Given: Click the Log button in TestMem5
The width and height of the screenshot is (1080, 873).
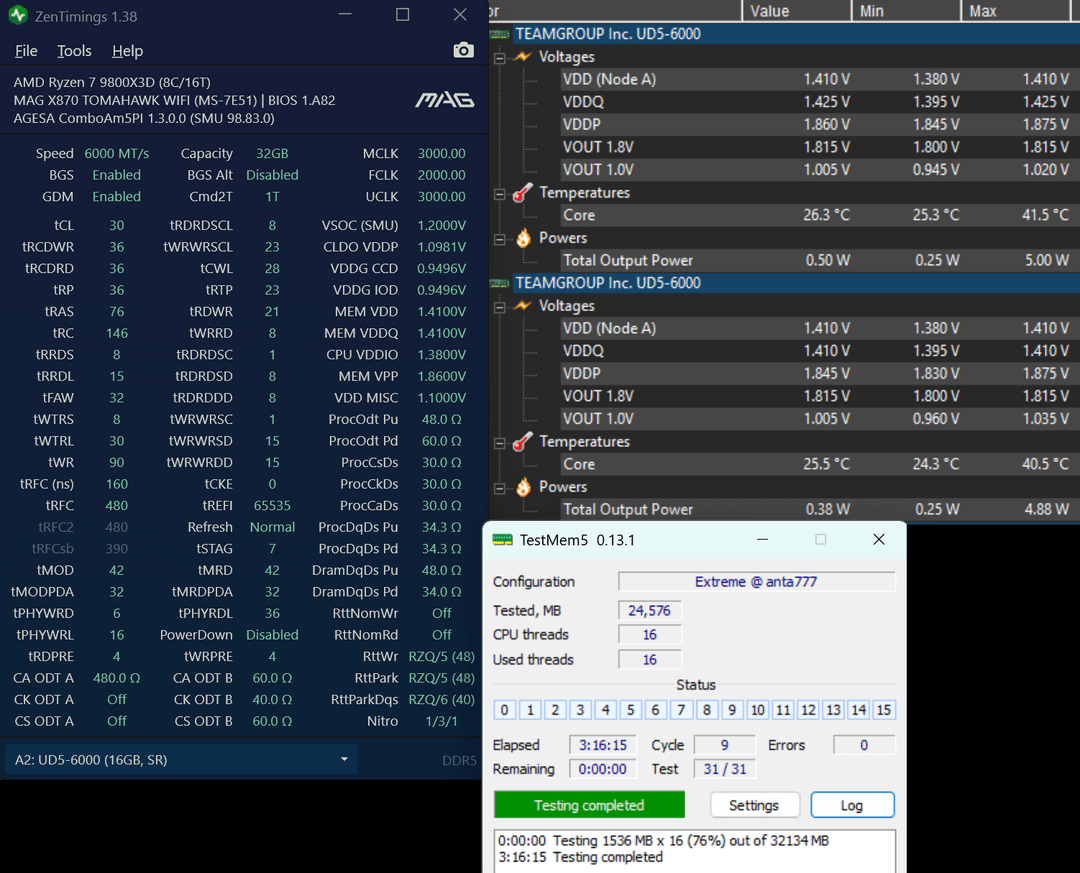Looking at the screenshot, I should tap(852, 805).
